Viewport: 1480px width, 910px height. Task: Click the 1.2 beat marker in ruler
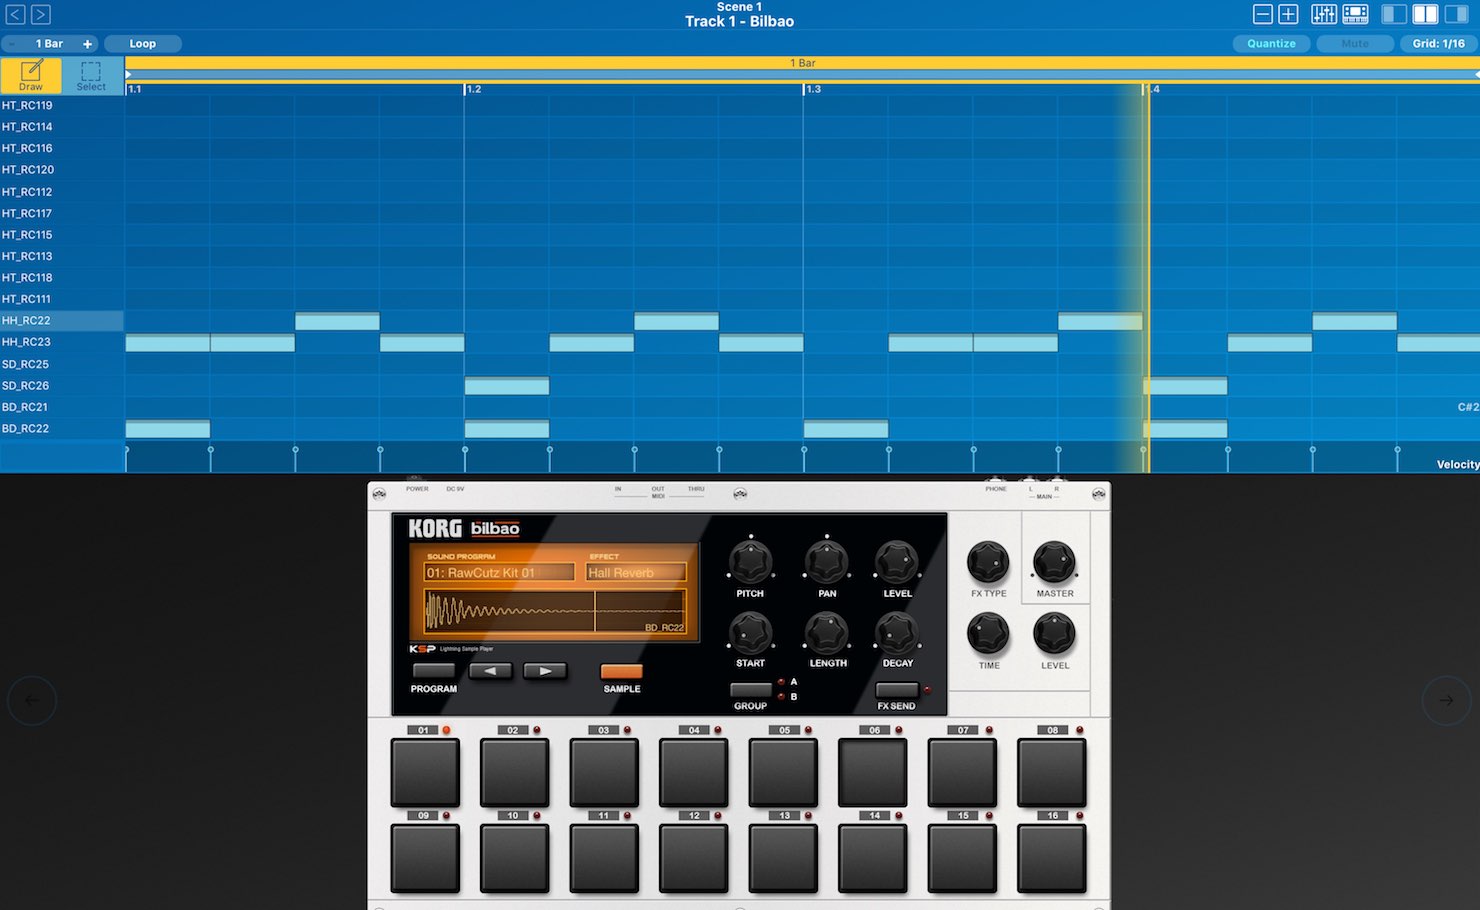point(473,89)
